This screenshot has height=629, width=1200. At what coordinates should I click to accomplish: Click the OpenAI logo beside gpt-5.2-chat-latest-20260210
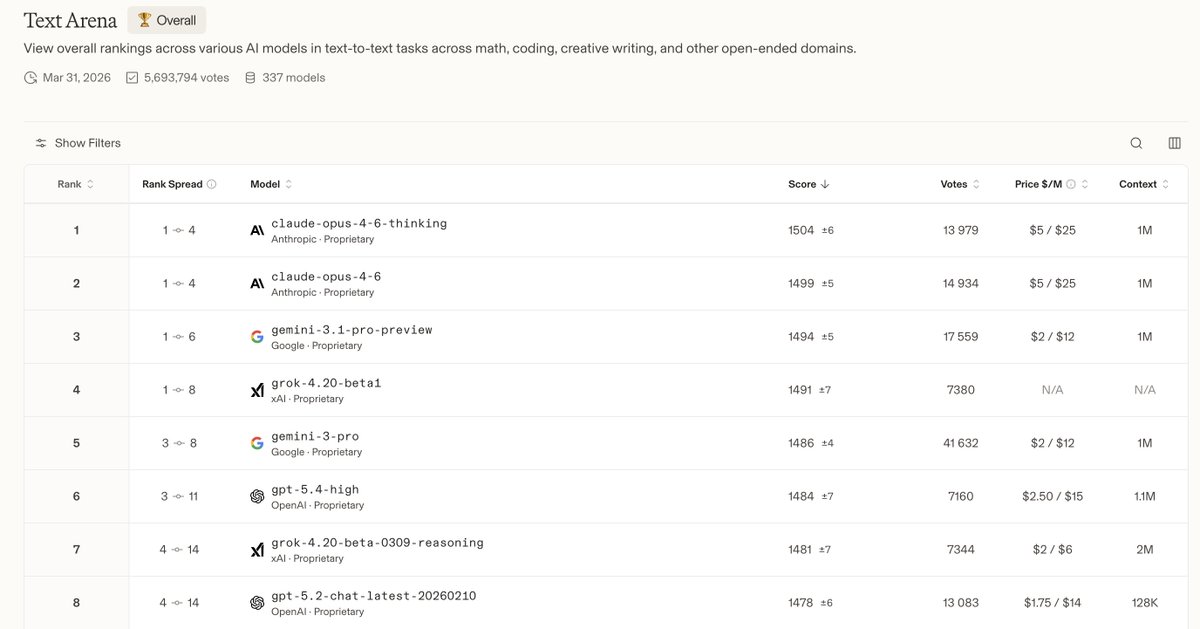[x=257, y=602]
